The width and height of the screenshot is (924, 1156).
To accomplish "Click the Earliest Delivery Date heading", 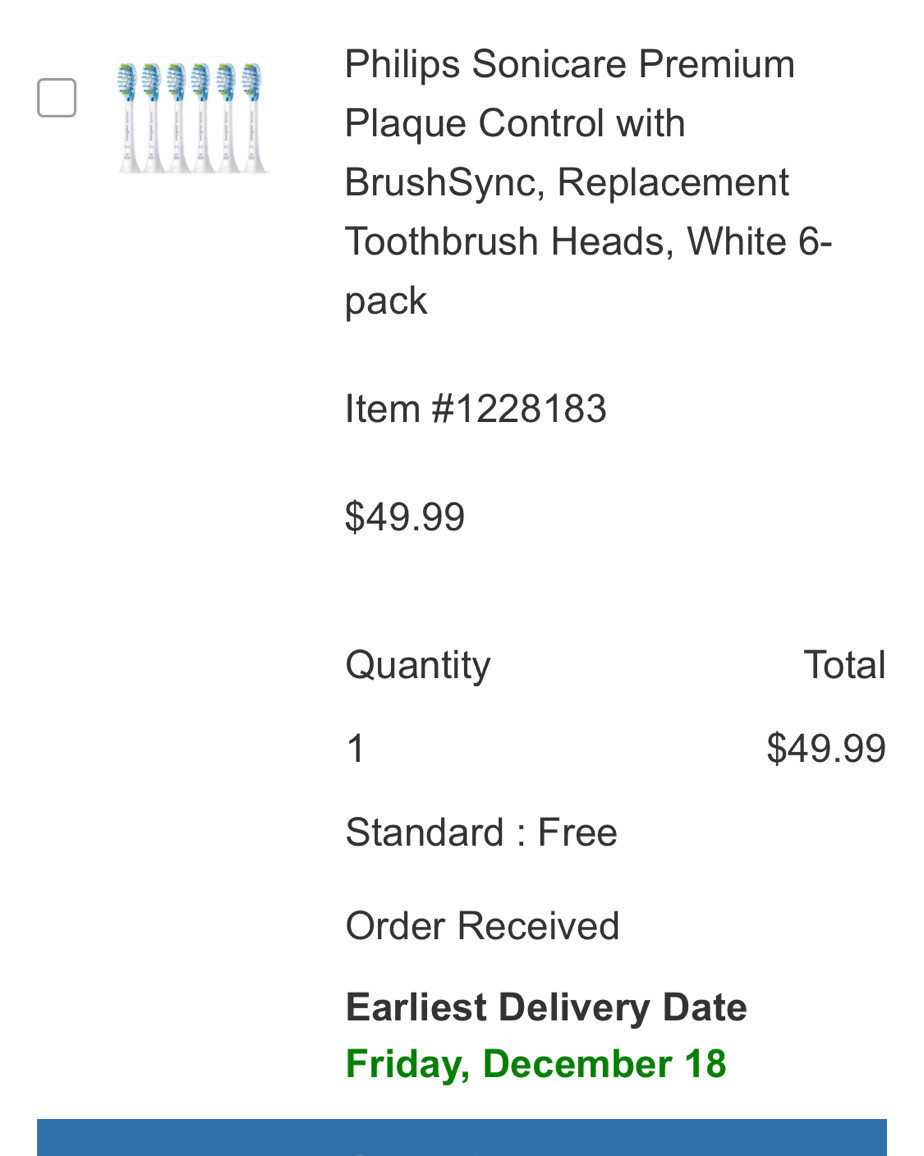I will click(x=546, y=1007).
